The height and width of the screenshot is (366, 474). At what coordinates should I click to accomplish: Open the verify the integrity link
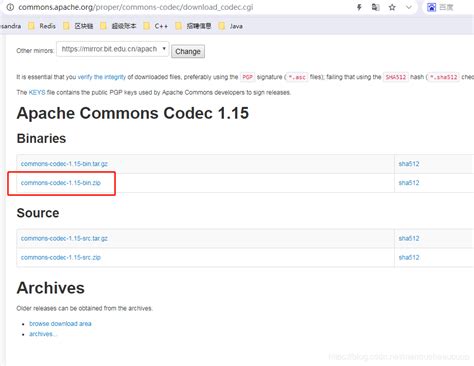pos(102,77)
